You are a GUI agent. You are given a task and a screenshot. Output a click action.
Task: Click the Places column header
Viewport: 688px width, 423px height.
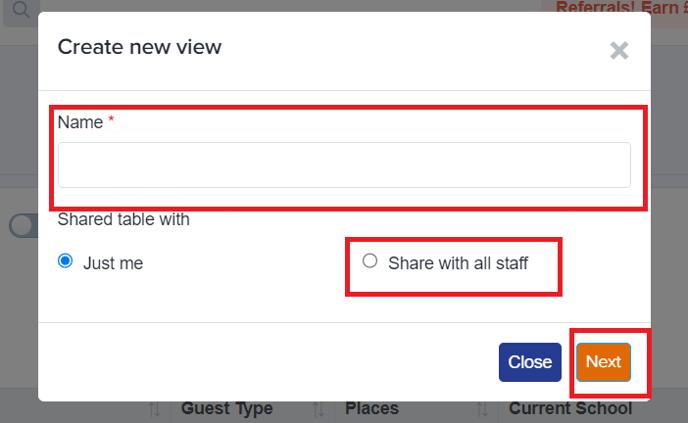pyautogui.click(x=372, y=409)
